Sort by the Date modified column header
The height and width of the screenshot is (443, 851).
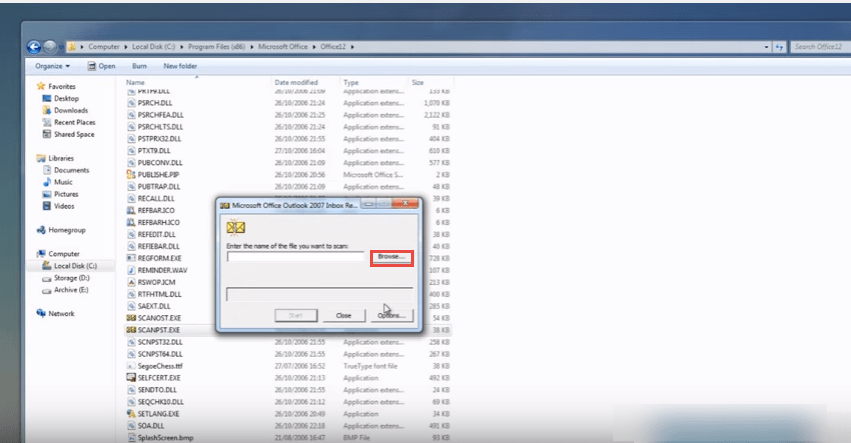click(x=296, y=83)
